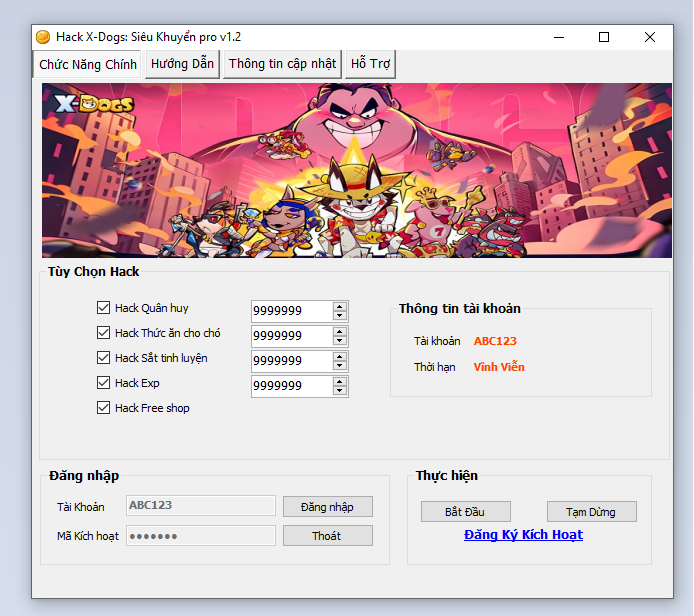This screenshot has height=616, width=694.
Task: Toggle the Hack Quân huy checkbox
Action: pyautogui.click(x=103, y=308)
